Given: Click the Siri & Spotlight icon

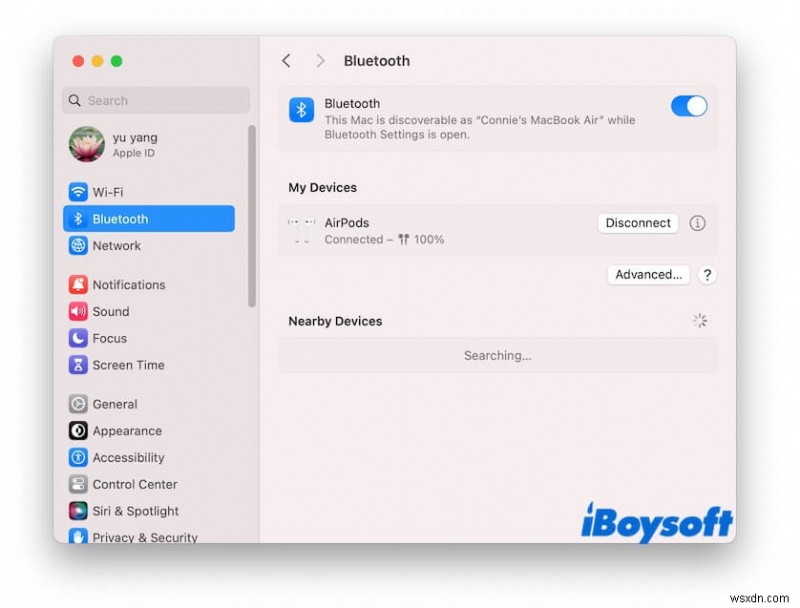Looking at the screenshot, I should [x=78, y=511].
